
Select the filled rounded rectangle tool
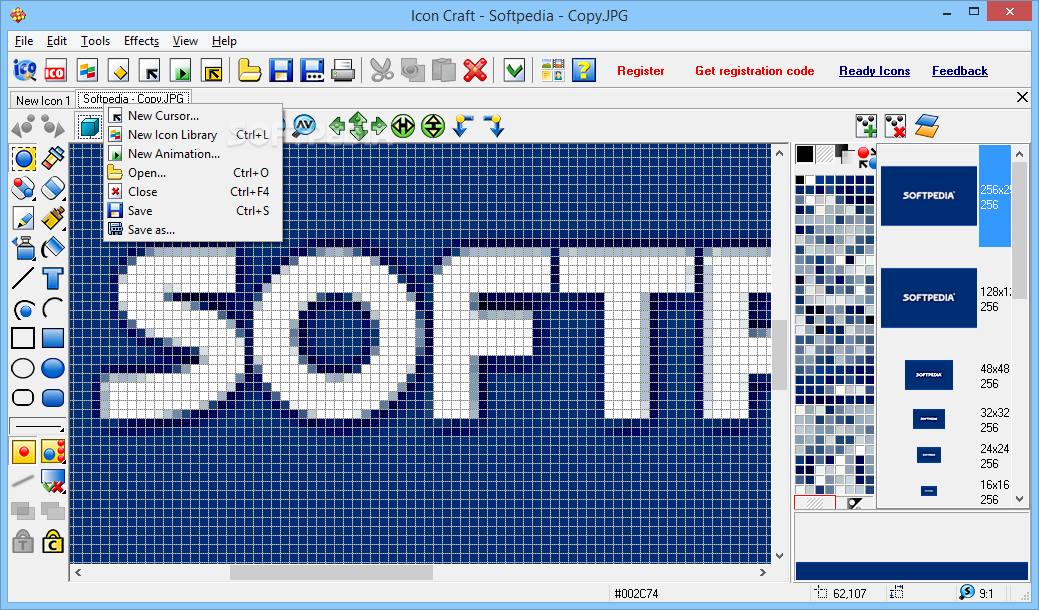point(53,397)
